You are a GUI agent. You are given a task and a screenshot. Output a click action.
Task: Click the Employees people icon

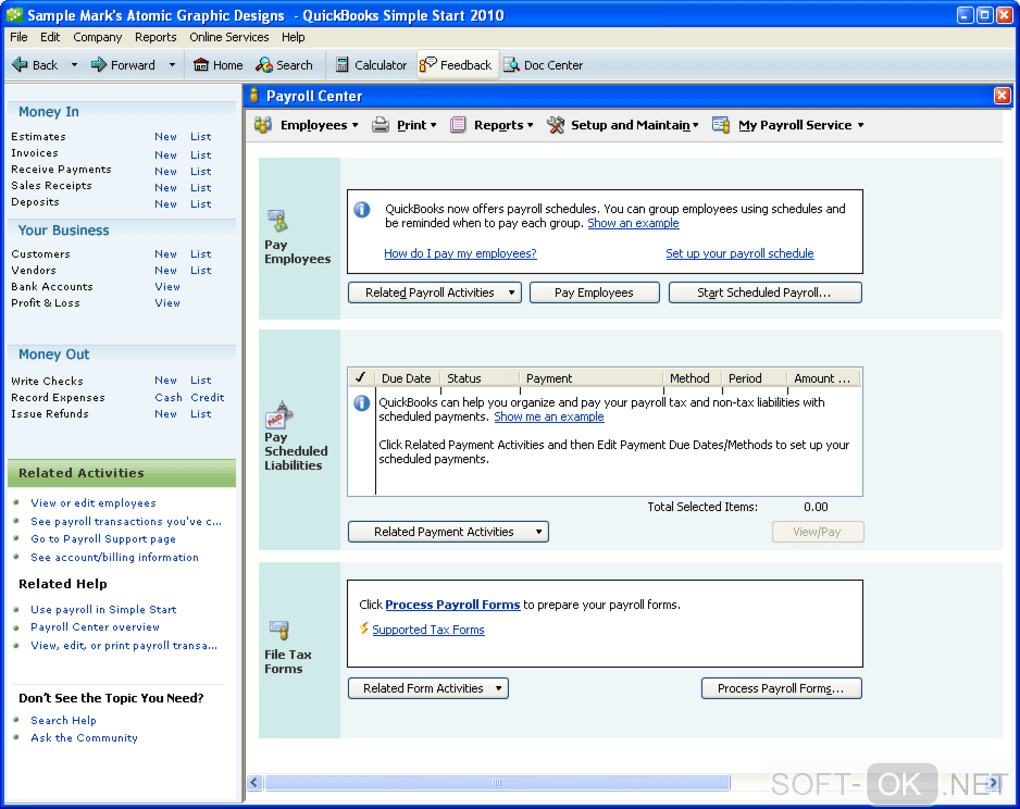[x=263, y=125]
